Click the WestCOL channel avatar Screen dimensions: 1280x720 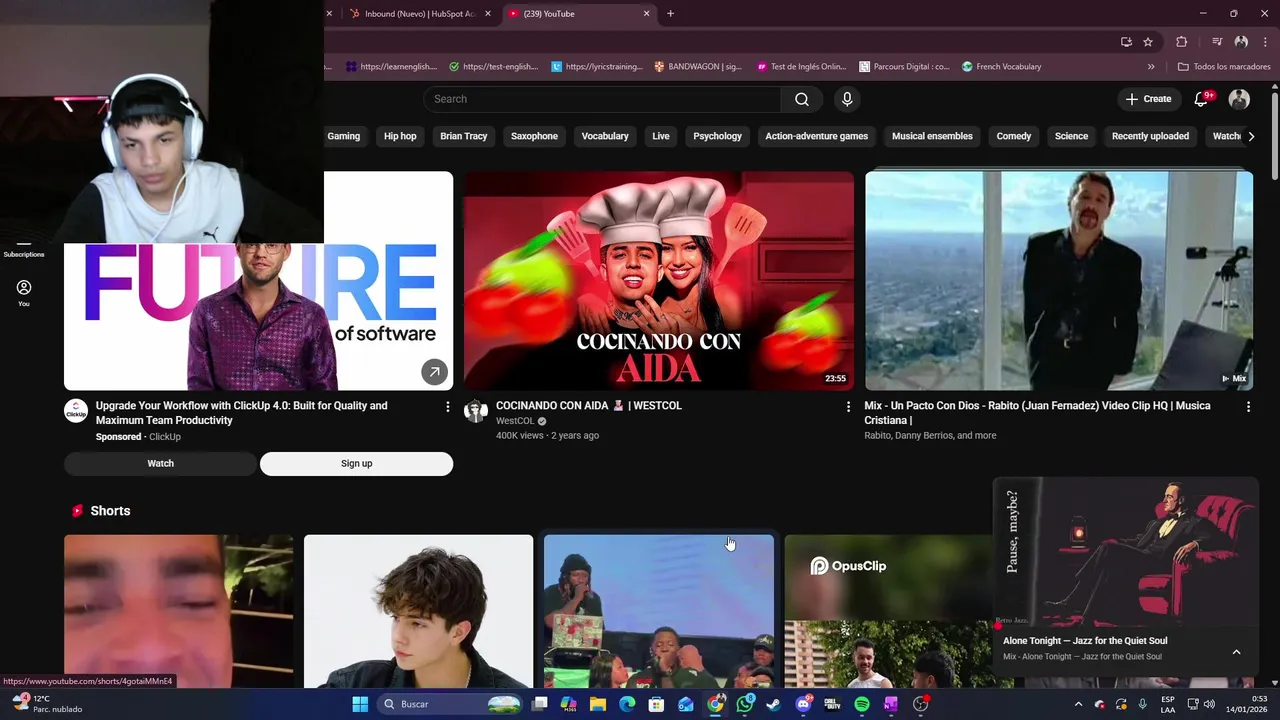click(476, 411)
